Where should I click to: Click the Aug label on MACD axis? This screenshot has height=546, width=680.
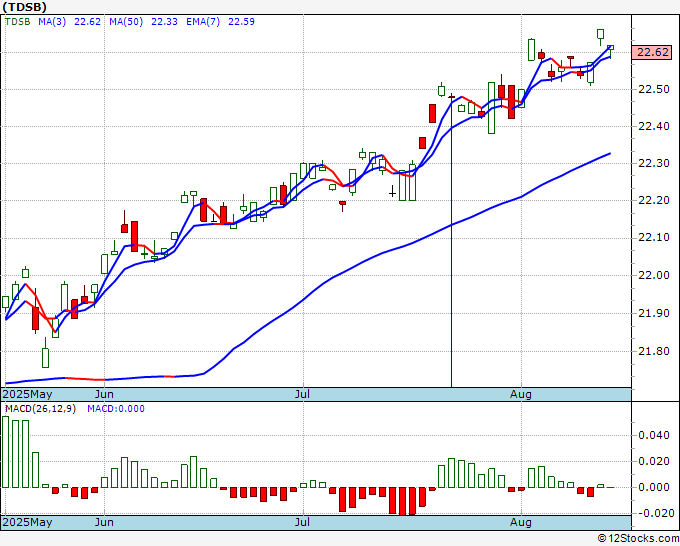[x=521, y=522]
